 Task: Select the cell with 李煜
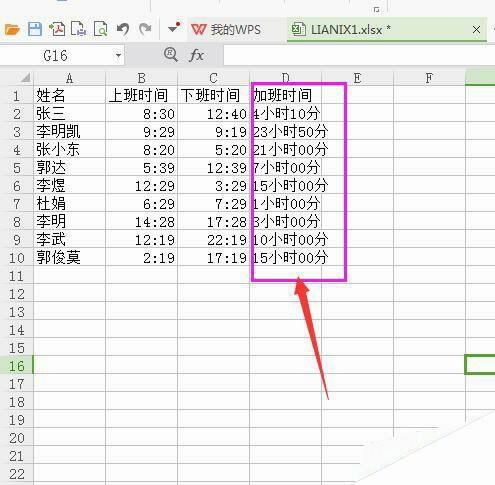[x=69, y=186]
